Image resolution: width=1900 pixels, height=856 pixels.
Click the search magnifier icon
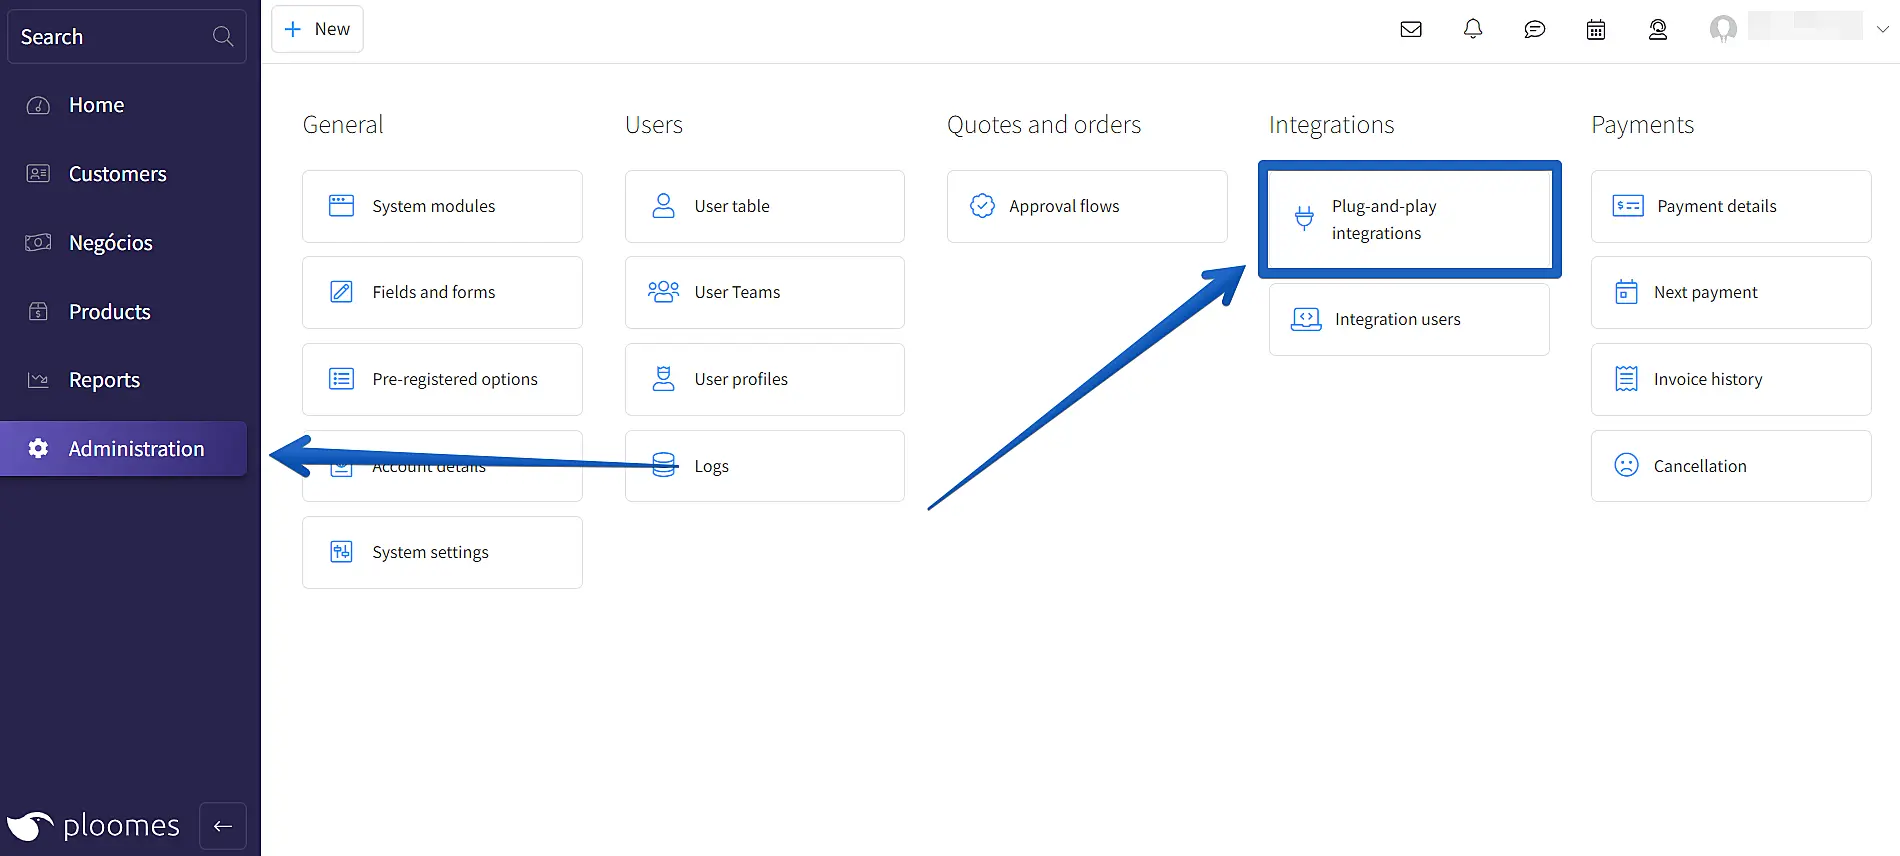[x=223, y=37]
